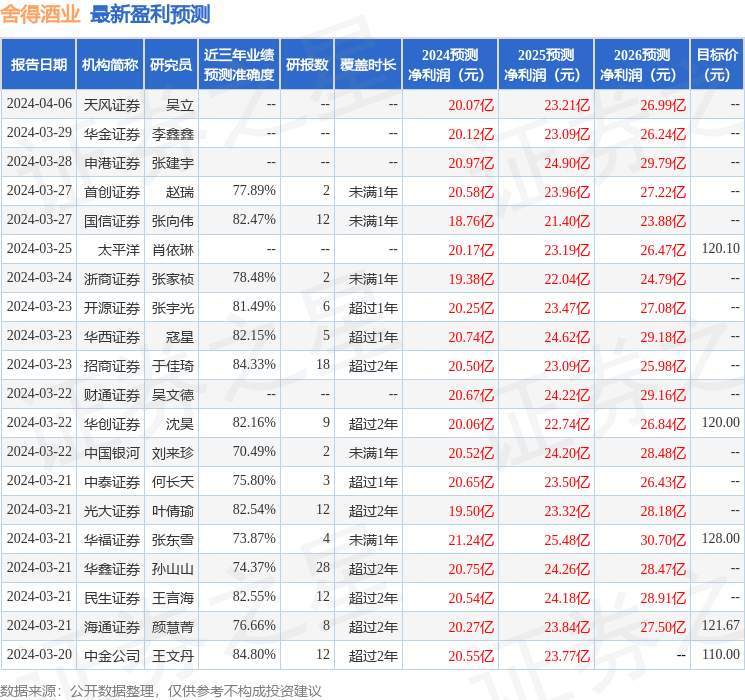The image size is (745, 700).
Task: Select the date 2024-04-06 cell
Action: click(x=39, y=104)
